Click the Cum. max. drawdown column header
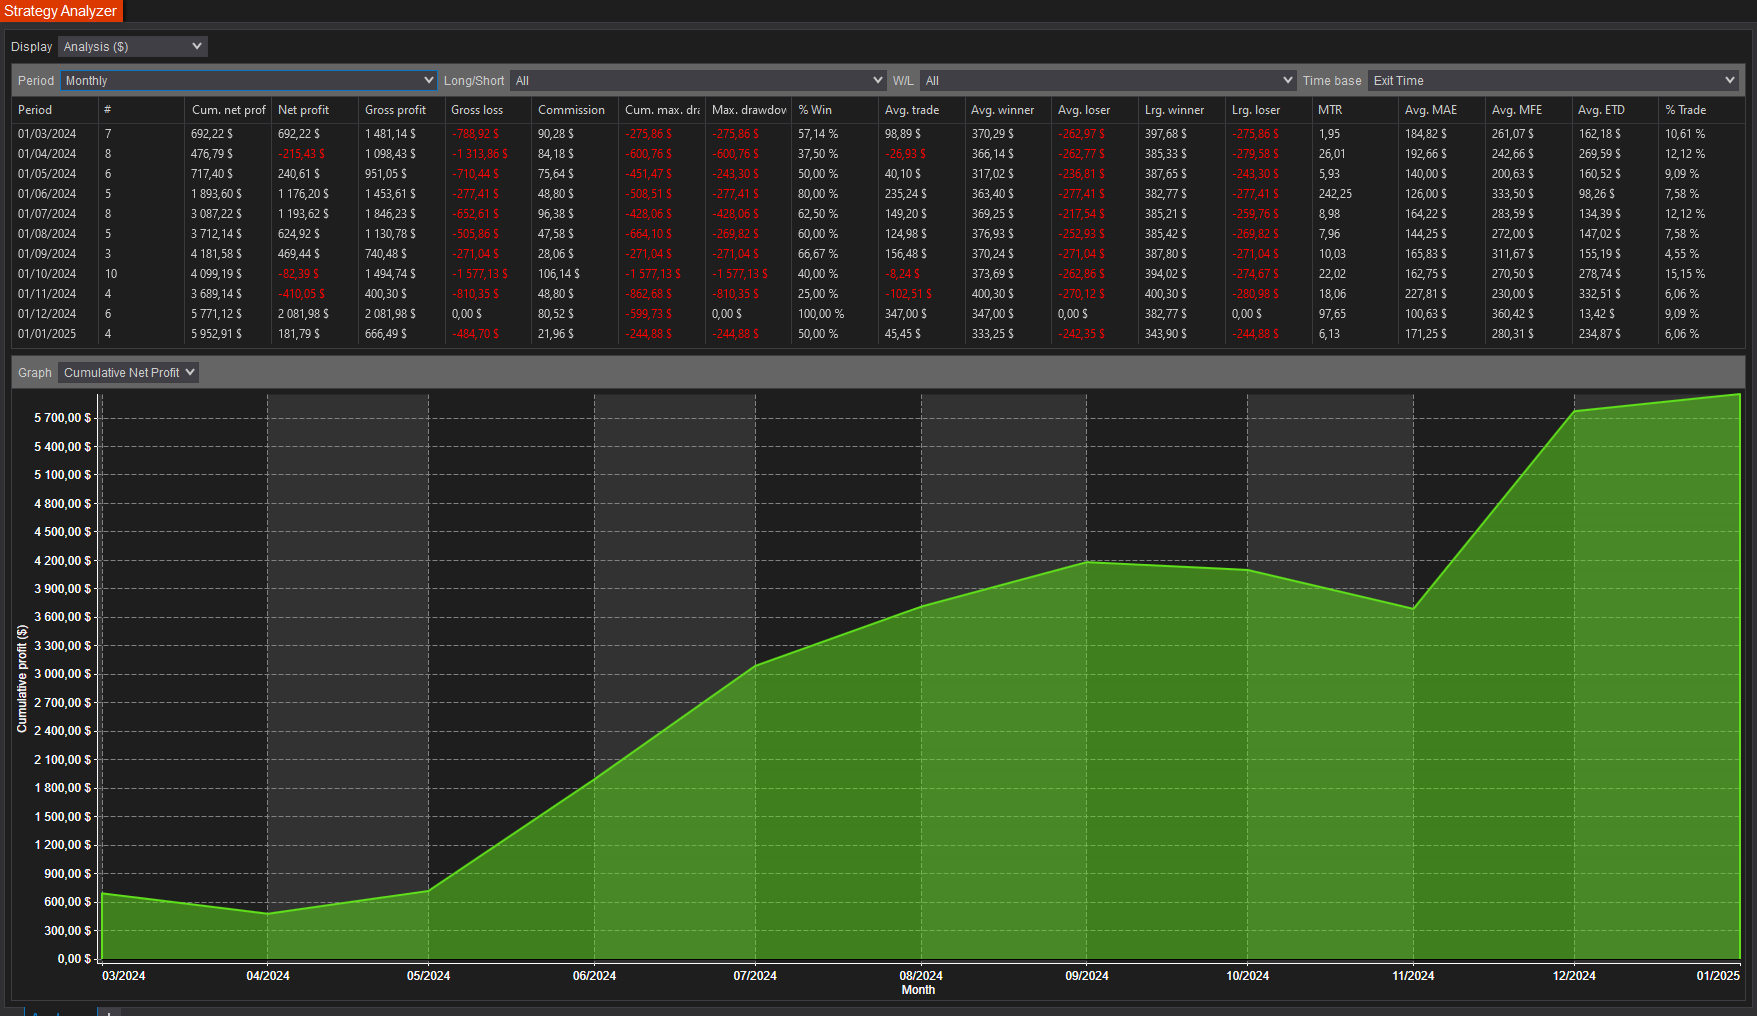This screenshot has height=1016, width=1757. (x=662, y=110)
